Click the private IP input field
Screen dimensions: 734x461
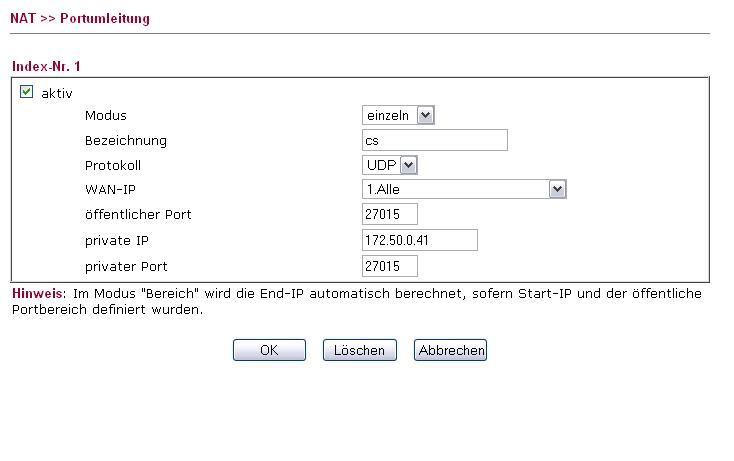tap(420, 241)
